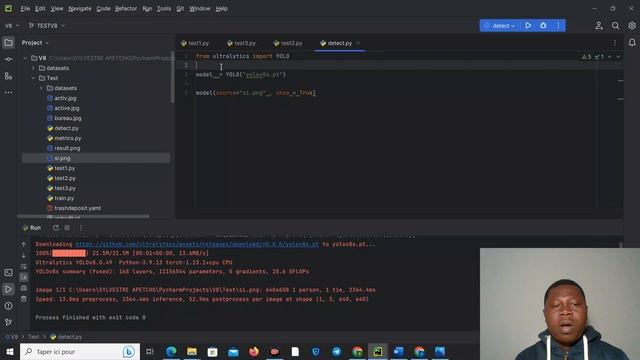Open the Tools menu
This screenshot has width=640, height=360.
[164, 9]
